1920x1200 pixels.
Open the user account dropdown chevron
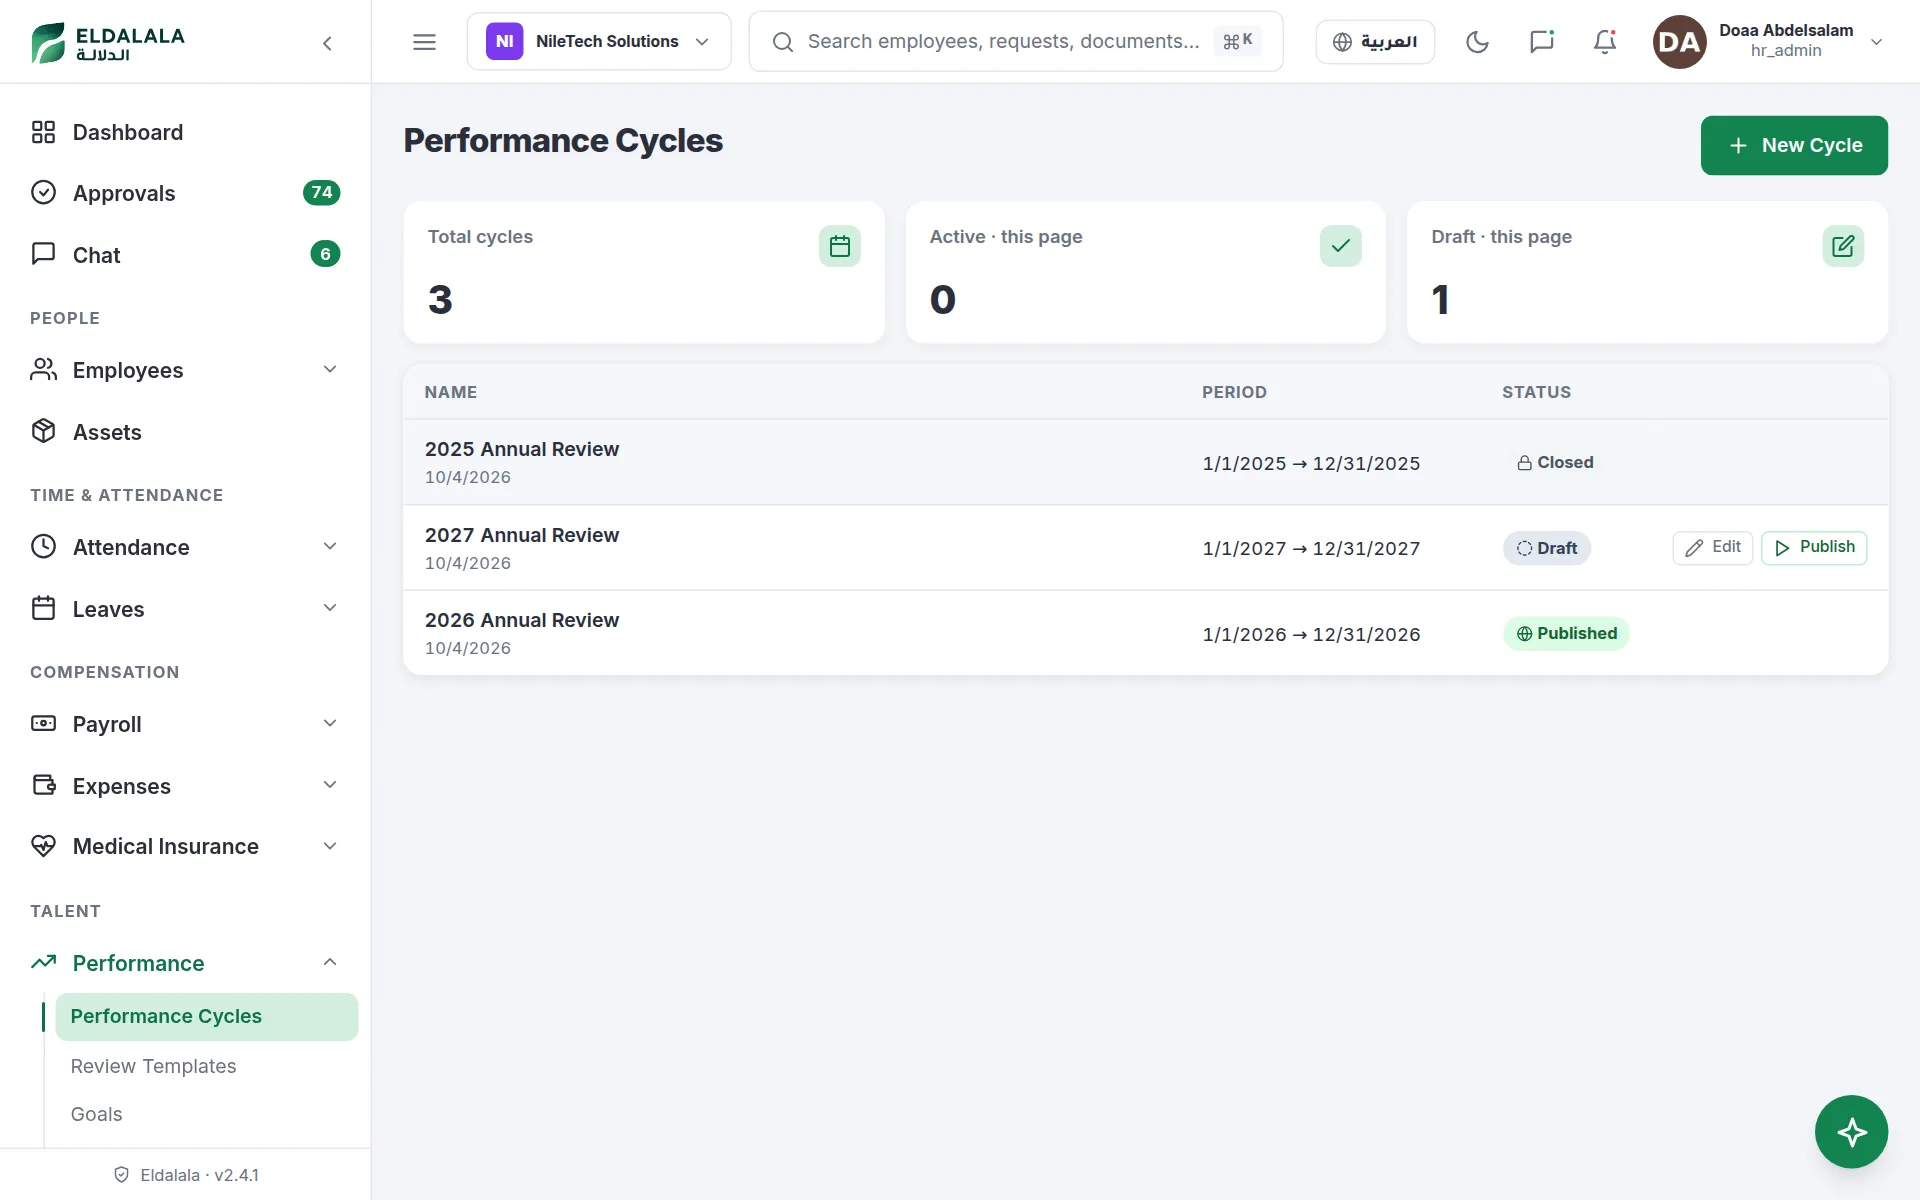pyautogui.click(x=1876, y=42)
